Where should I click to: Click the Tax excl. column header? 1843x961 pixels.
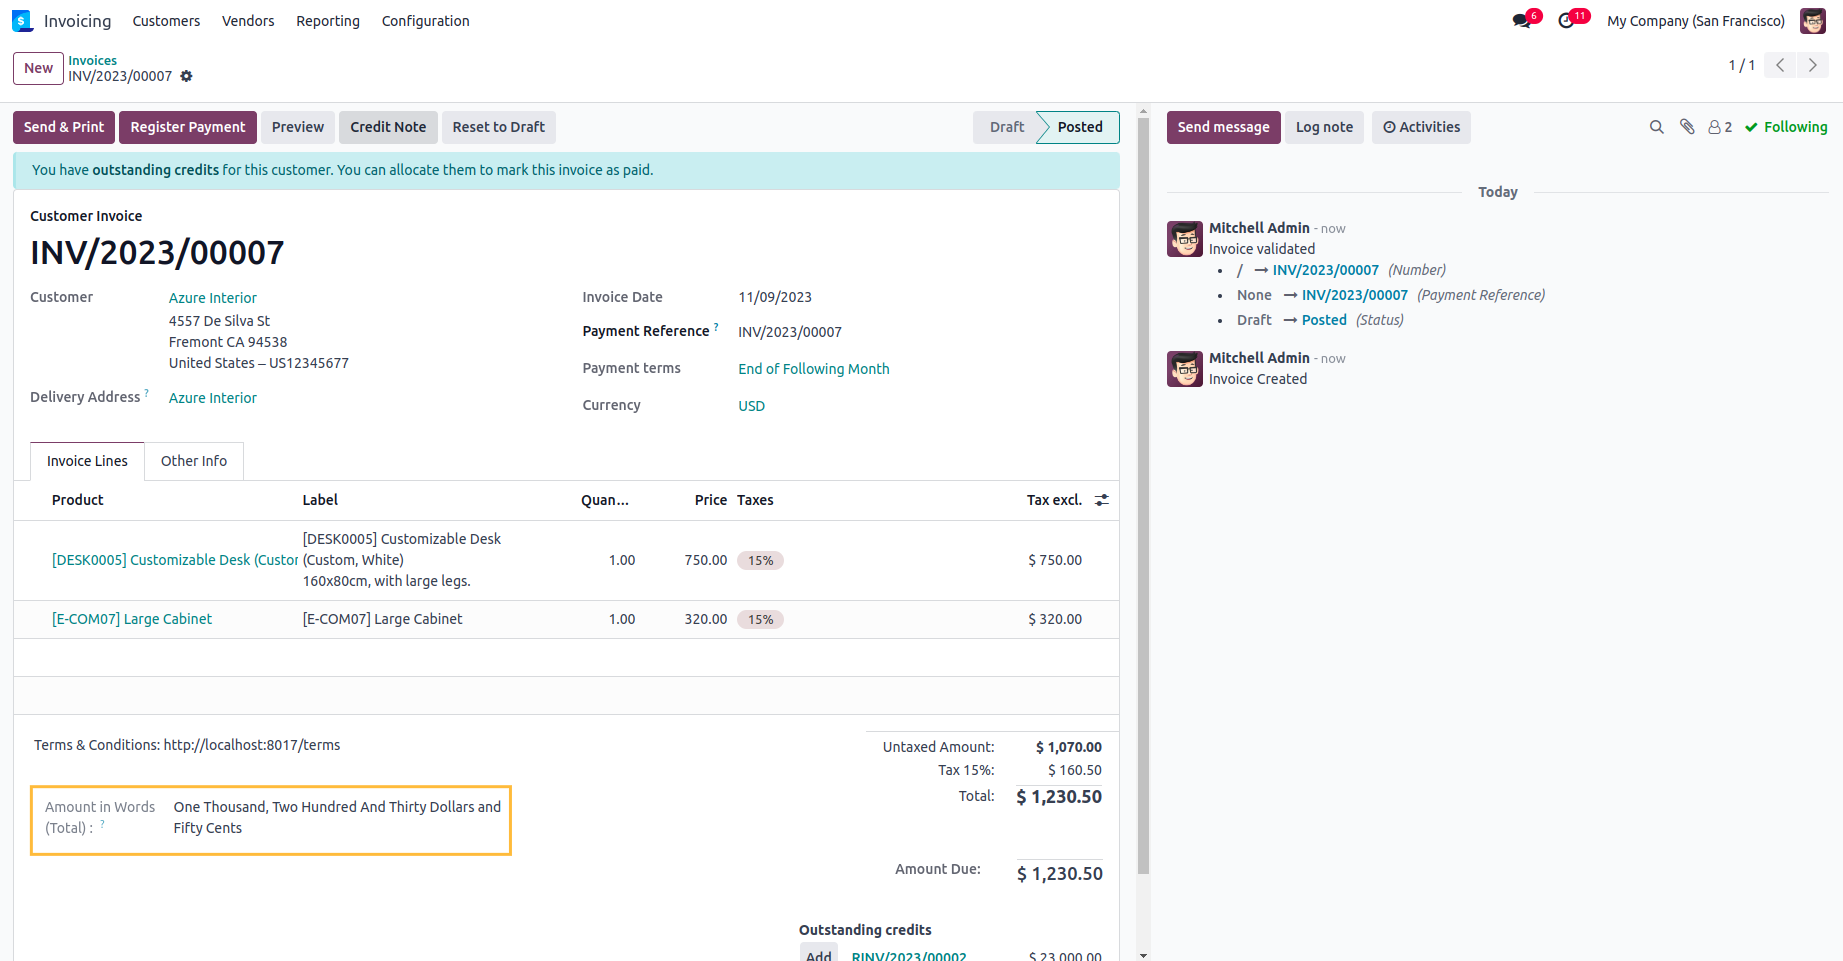(1054, 500)
